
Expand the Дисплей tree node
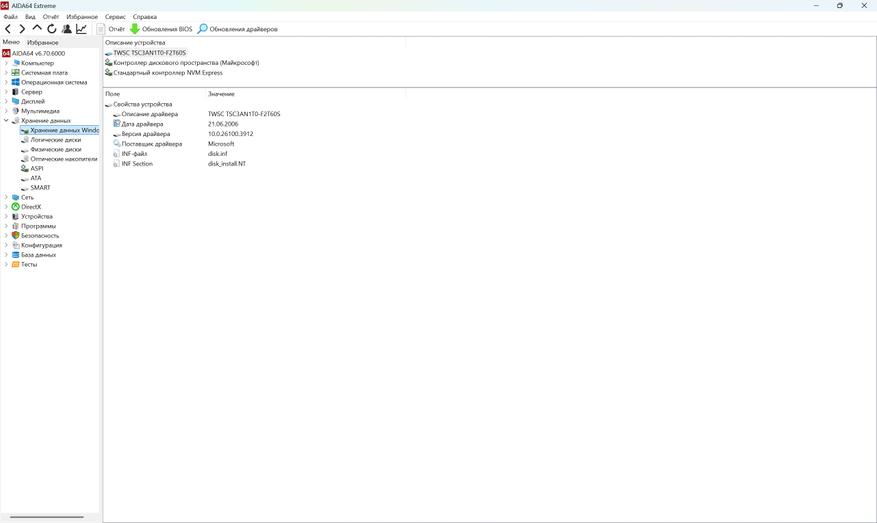[x=6, y=101]
